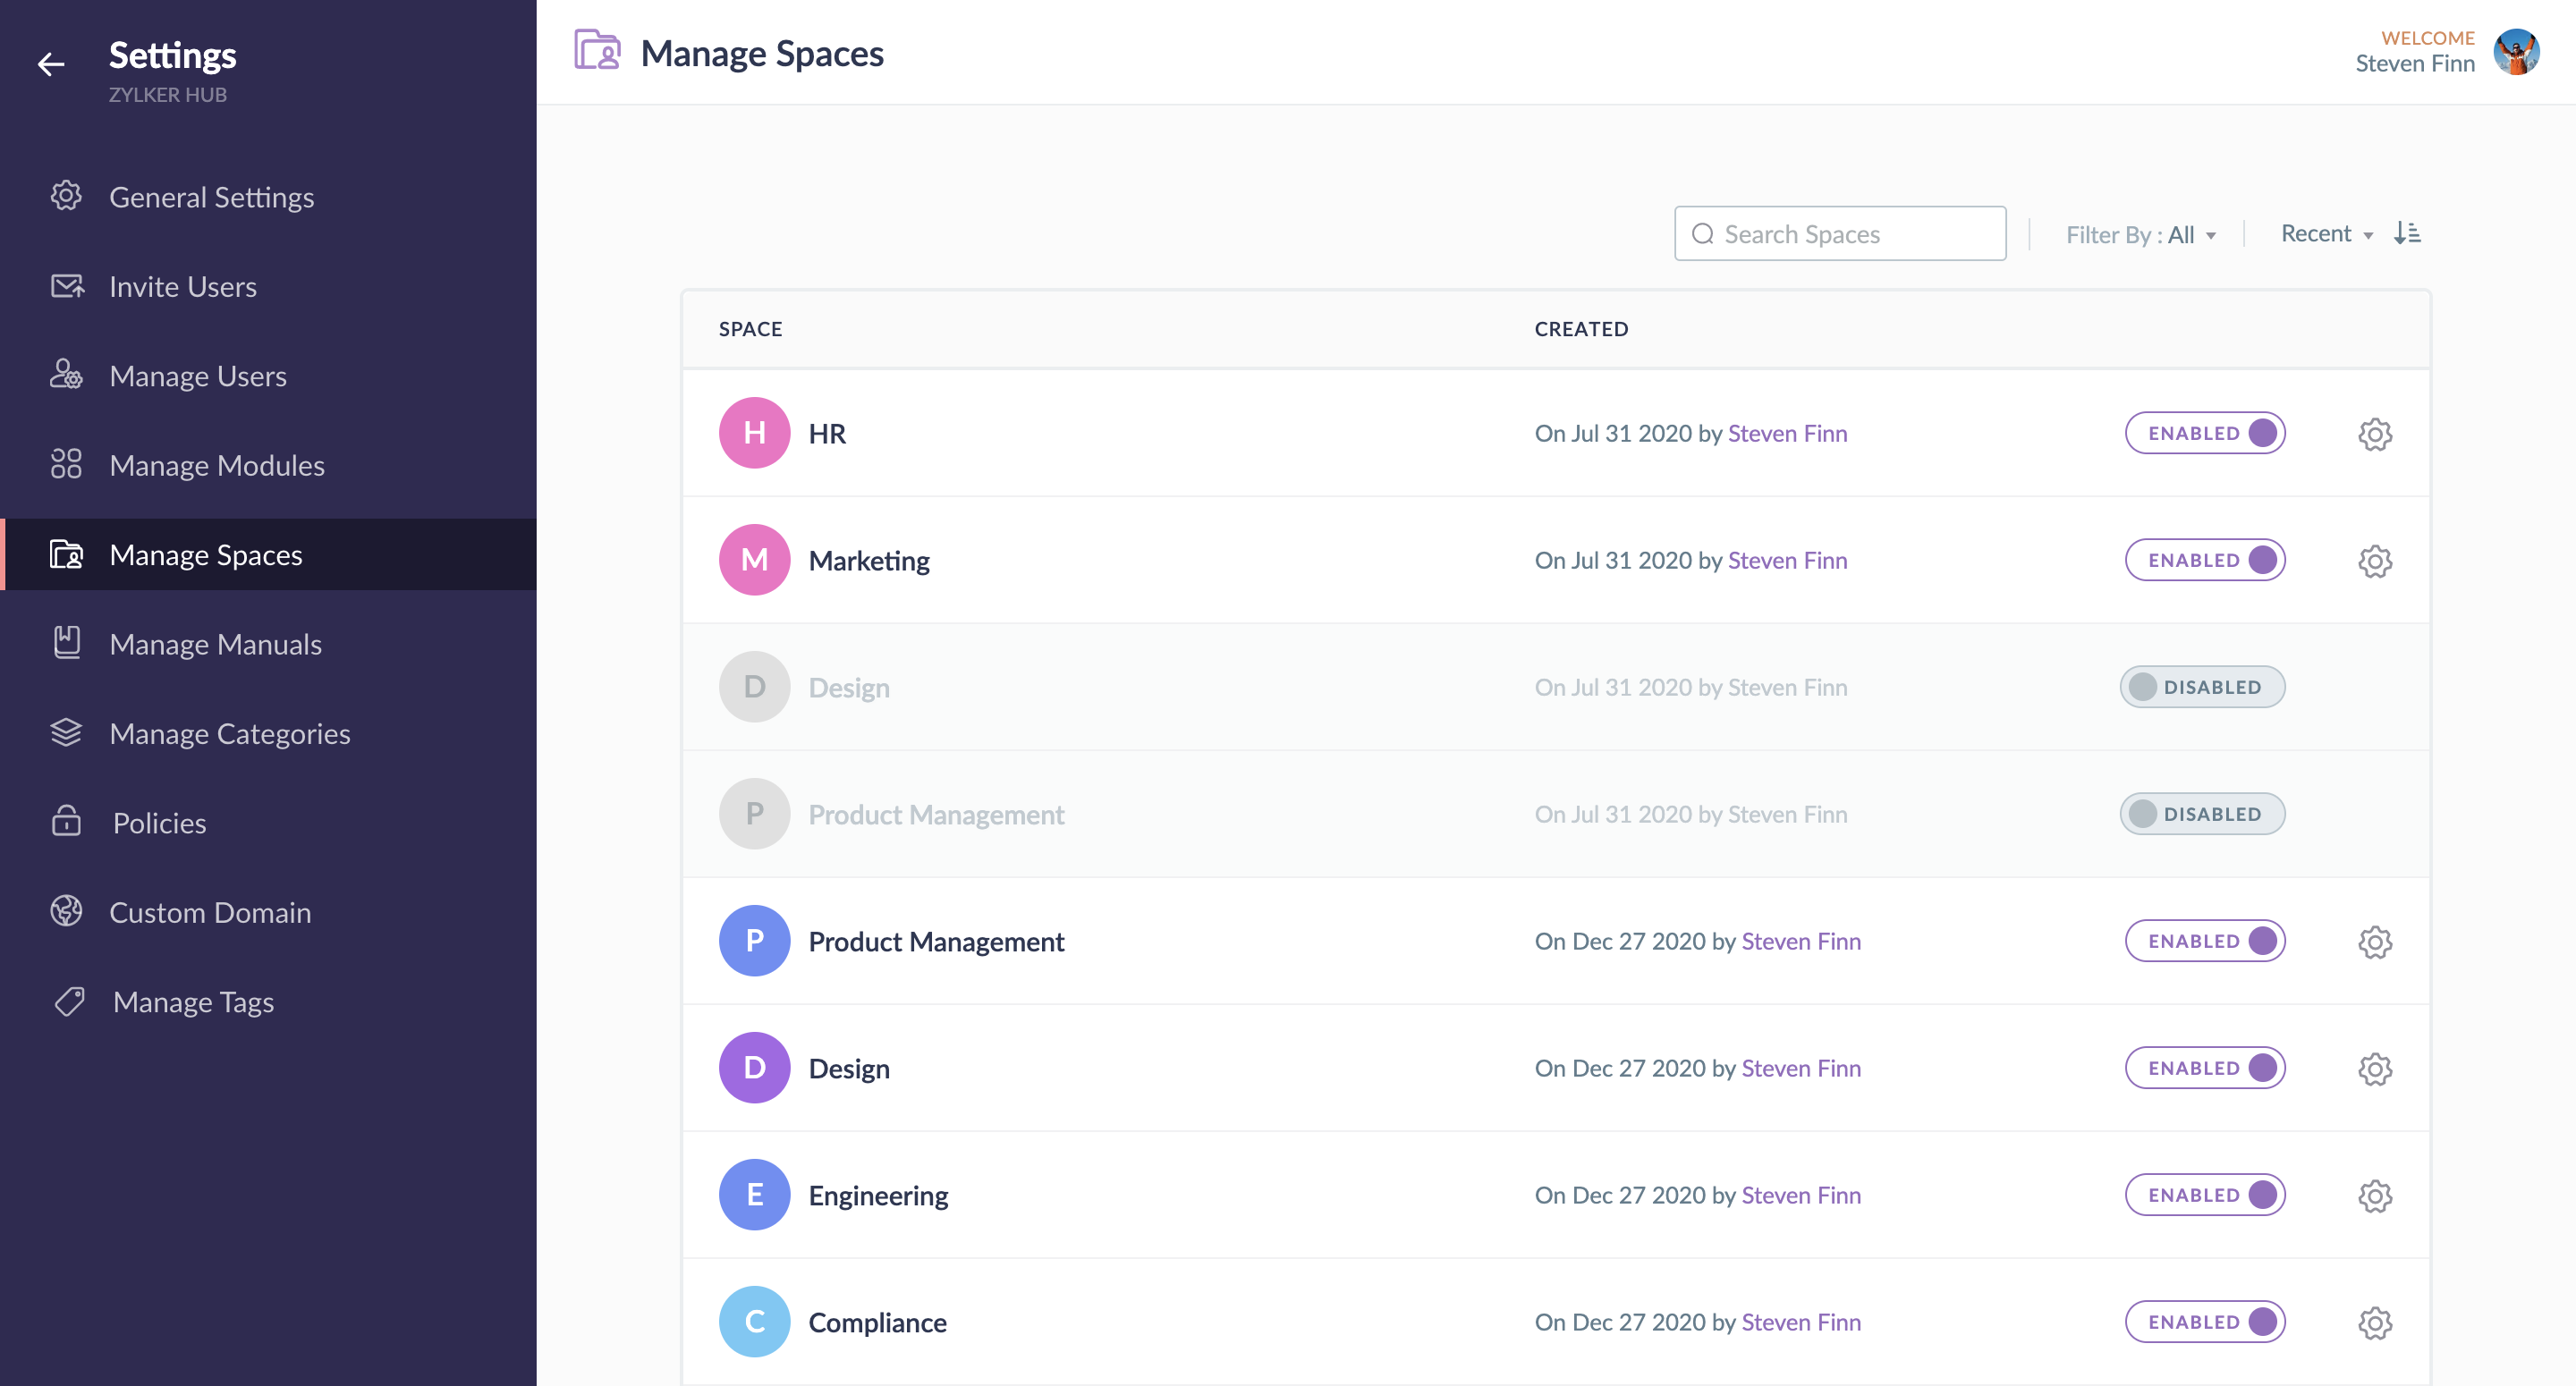Enable the disabled Product Management toggle

click(x=2202, y=814)
